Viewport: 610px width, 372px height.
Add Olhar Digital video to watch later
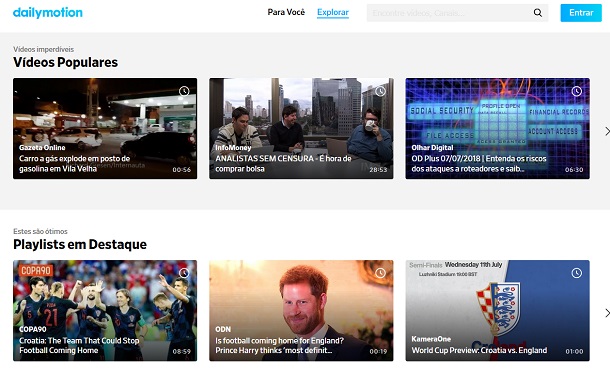point(577,91)
